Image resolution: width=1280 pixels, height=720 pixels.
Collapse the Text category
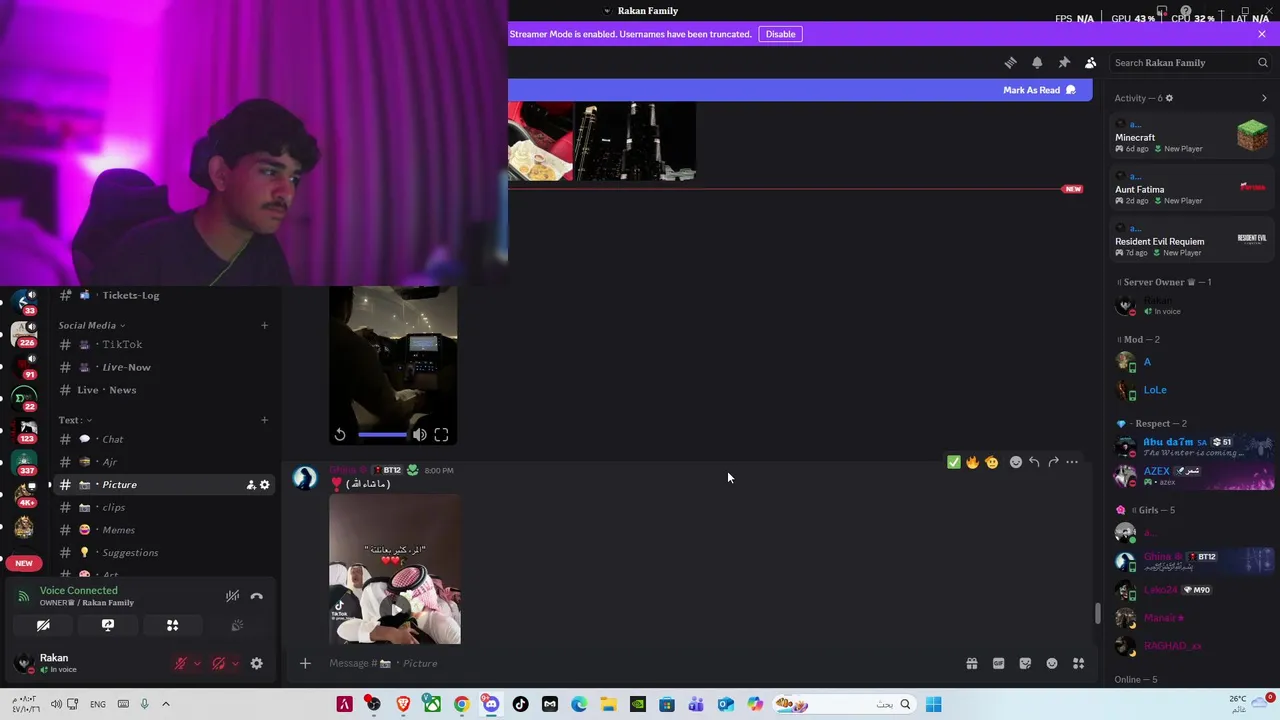[x=74, y=420]
